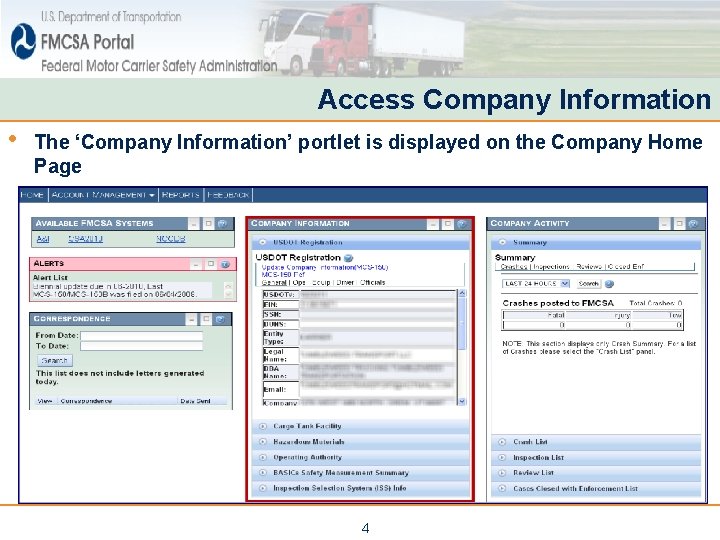Expand the Review List section
This screenshot has width=720, height=540.
pyautogui.click(x=502, y=472)
